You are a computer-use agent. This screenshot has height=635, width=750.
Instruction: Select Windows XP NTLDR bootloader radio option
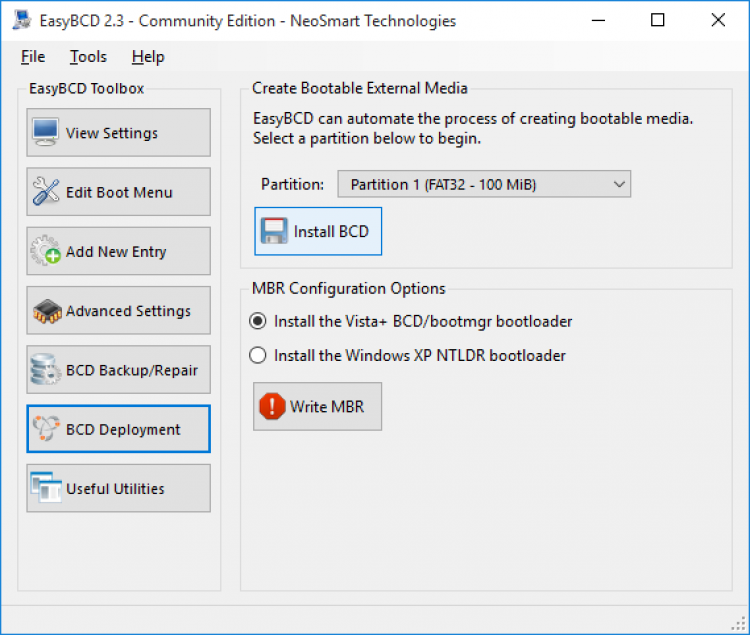(258, 355)
